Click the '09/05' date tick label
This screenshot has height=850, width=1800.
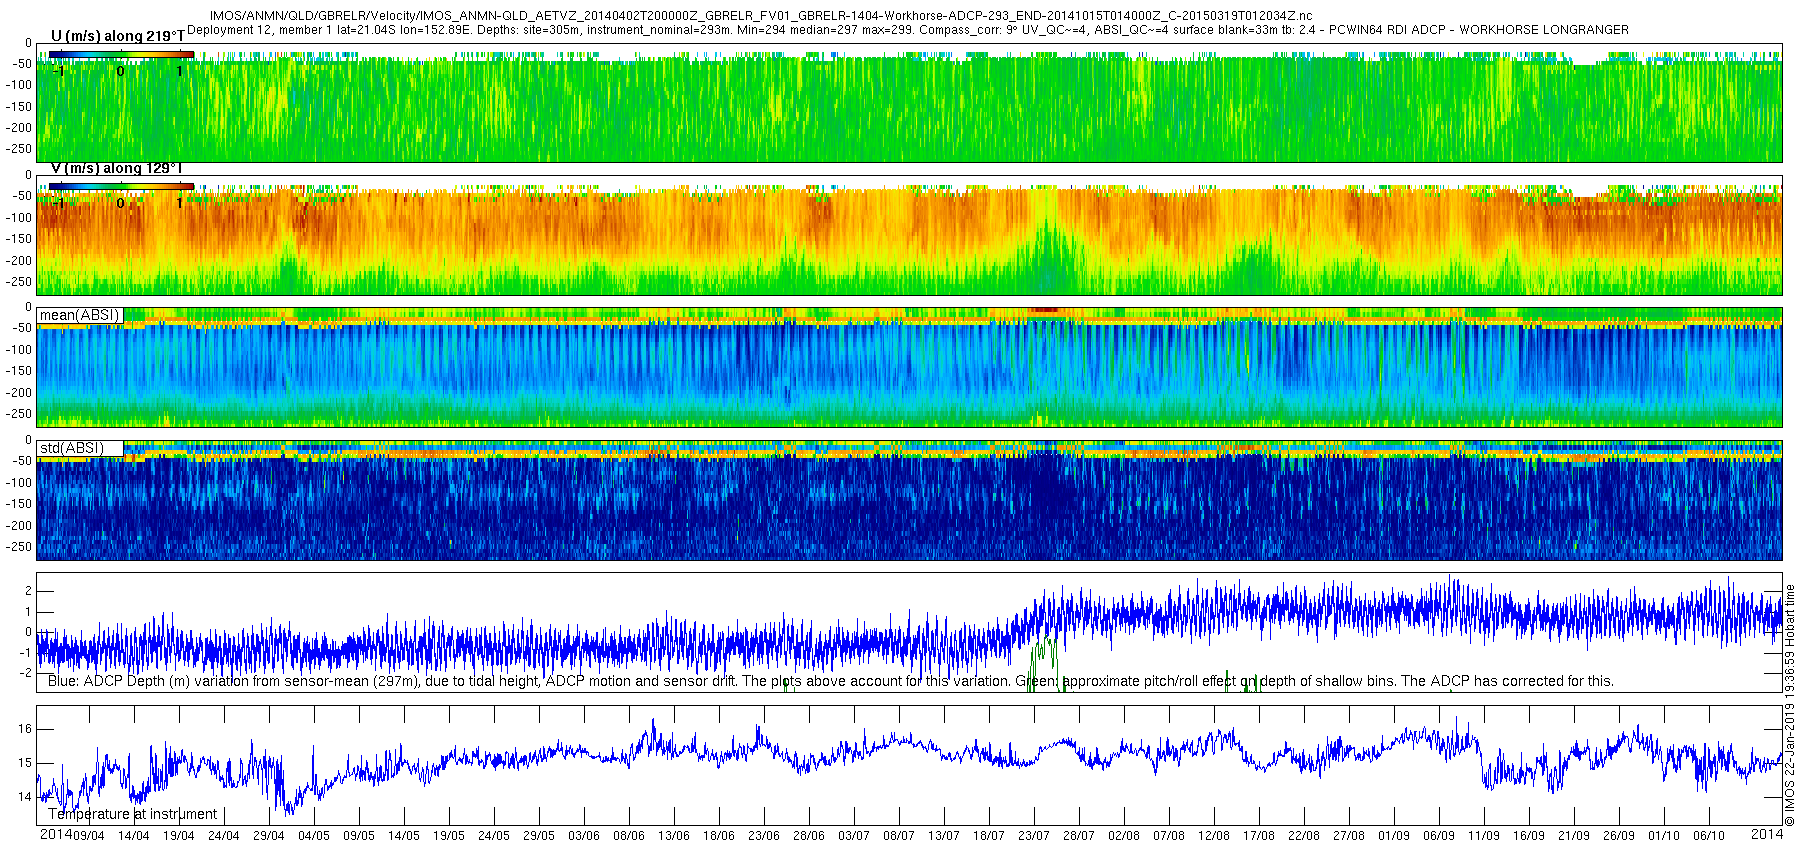coord(359,836)
